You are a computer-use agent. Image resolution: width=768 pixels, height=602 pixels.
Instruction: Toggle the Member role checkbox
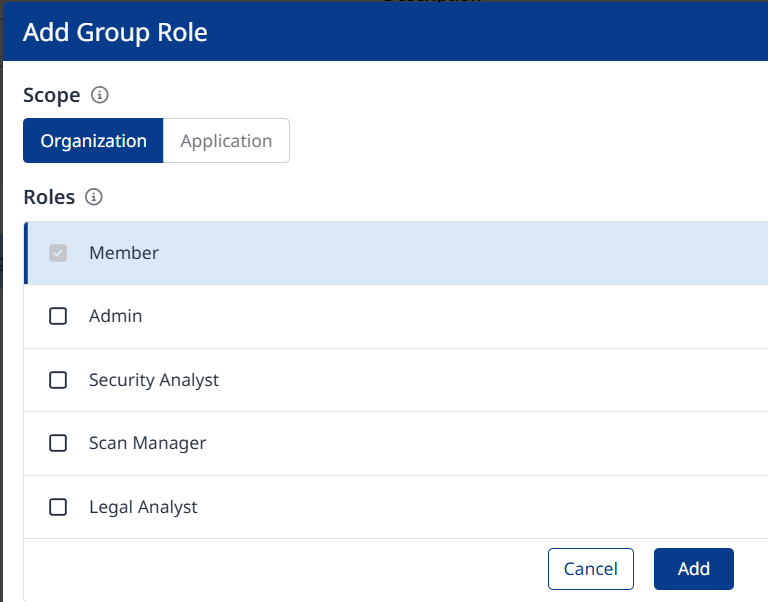(58, 253)
